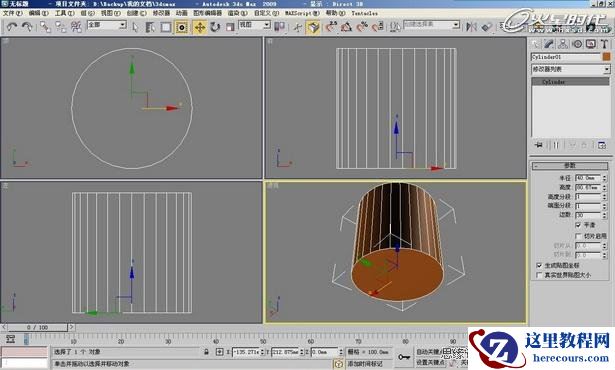Click the Use Pivot Point Center icon
This screenshot has height=370, width=615.
279,27
